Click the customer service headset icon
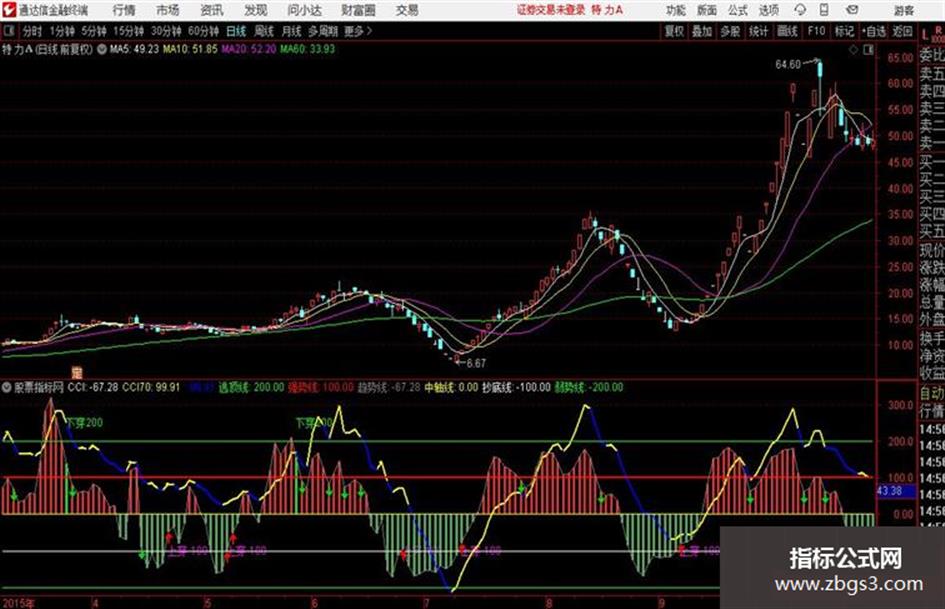 800,10
